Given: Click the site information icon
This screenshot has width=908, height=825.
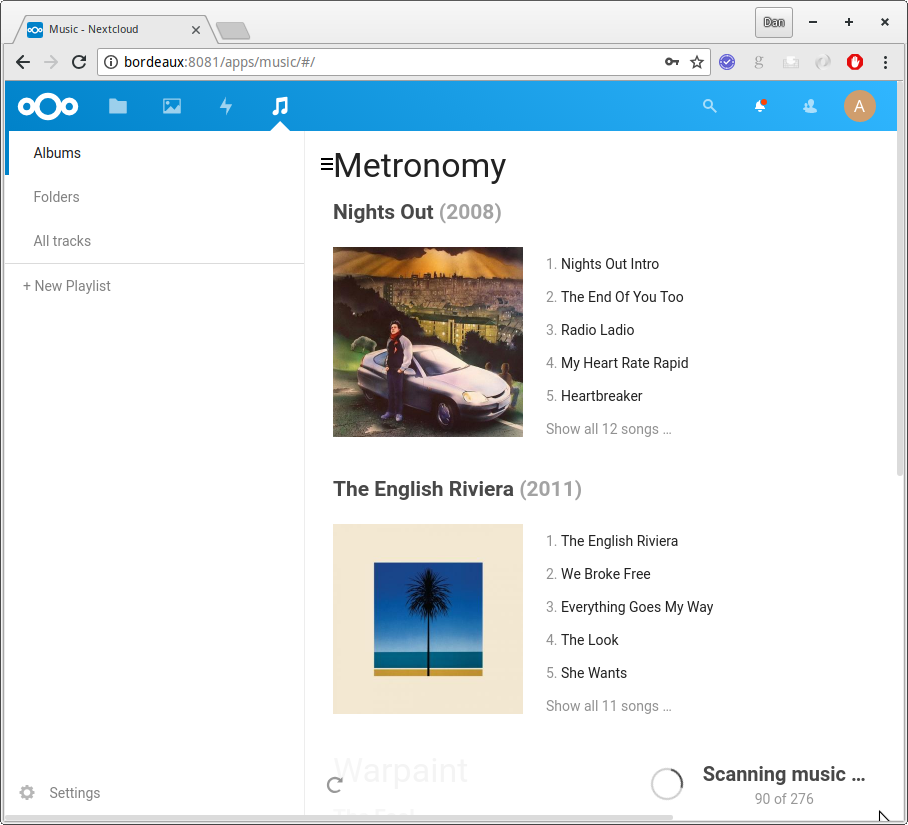Looking at the screenshot, I should [x=111, y=62].
